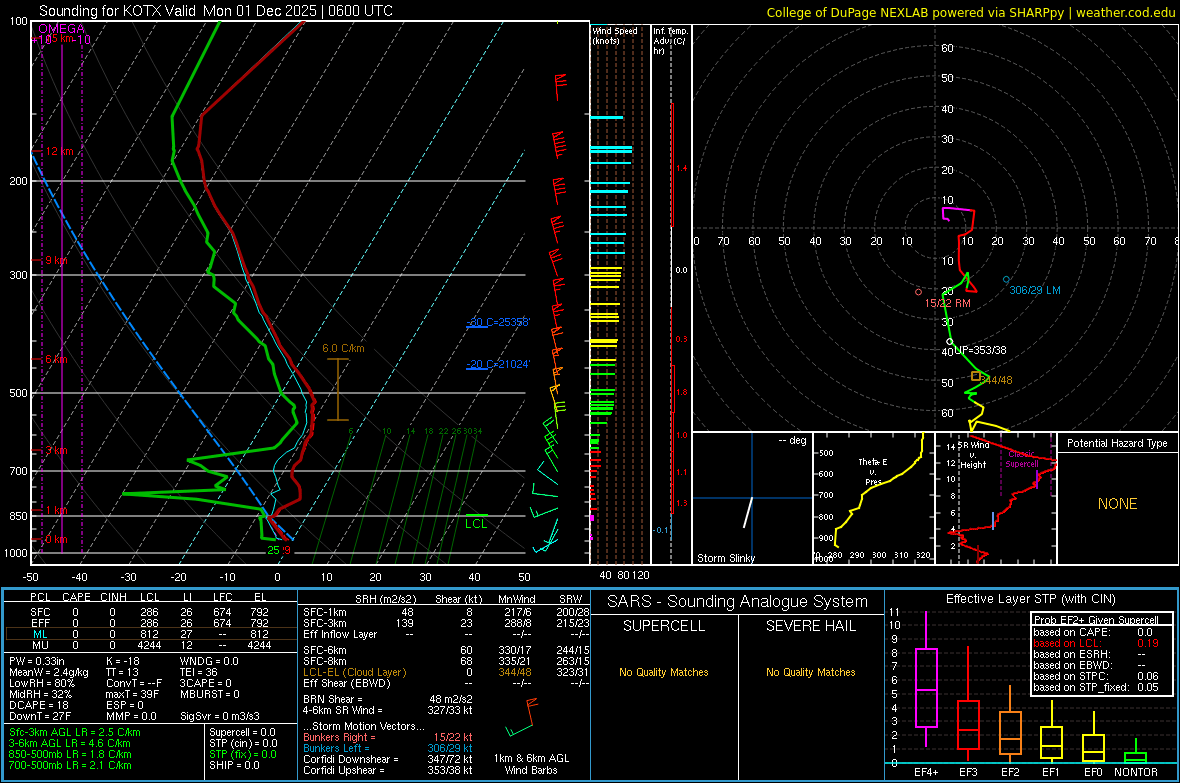Viewport: 1180px width, 783px height.
Task: Click the 'SigSvr = 0 m3/s3' value
Action: click(x=220, y=716)
